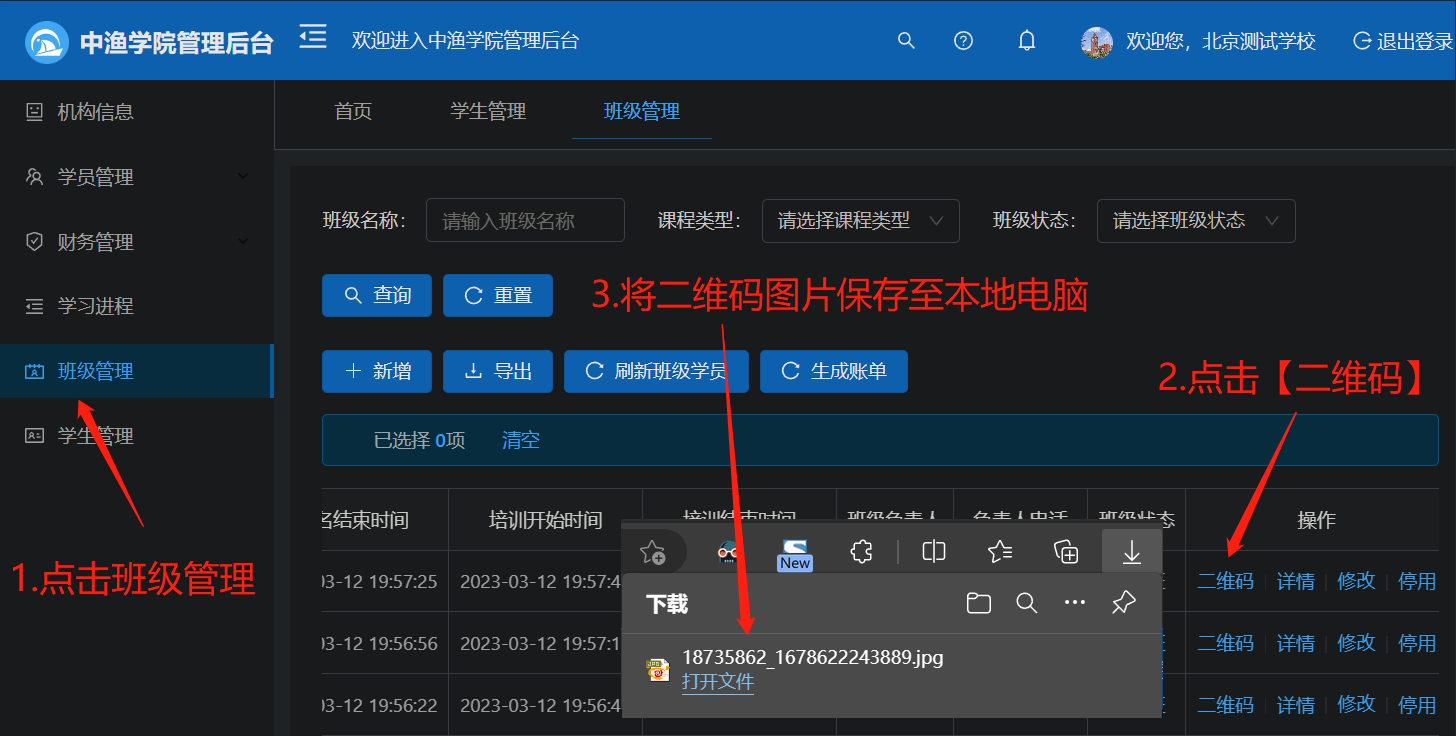
Task: Click the 导出 button
Action: (498, 371)
